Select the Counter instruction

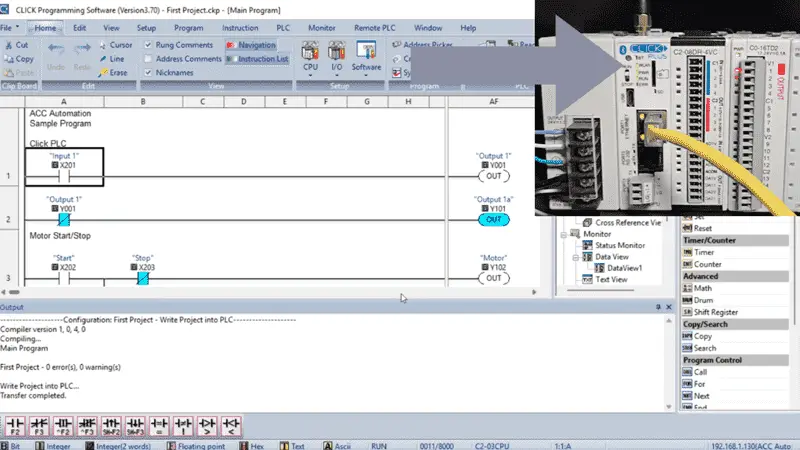pyautogui.click(x=702, y=264)
